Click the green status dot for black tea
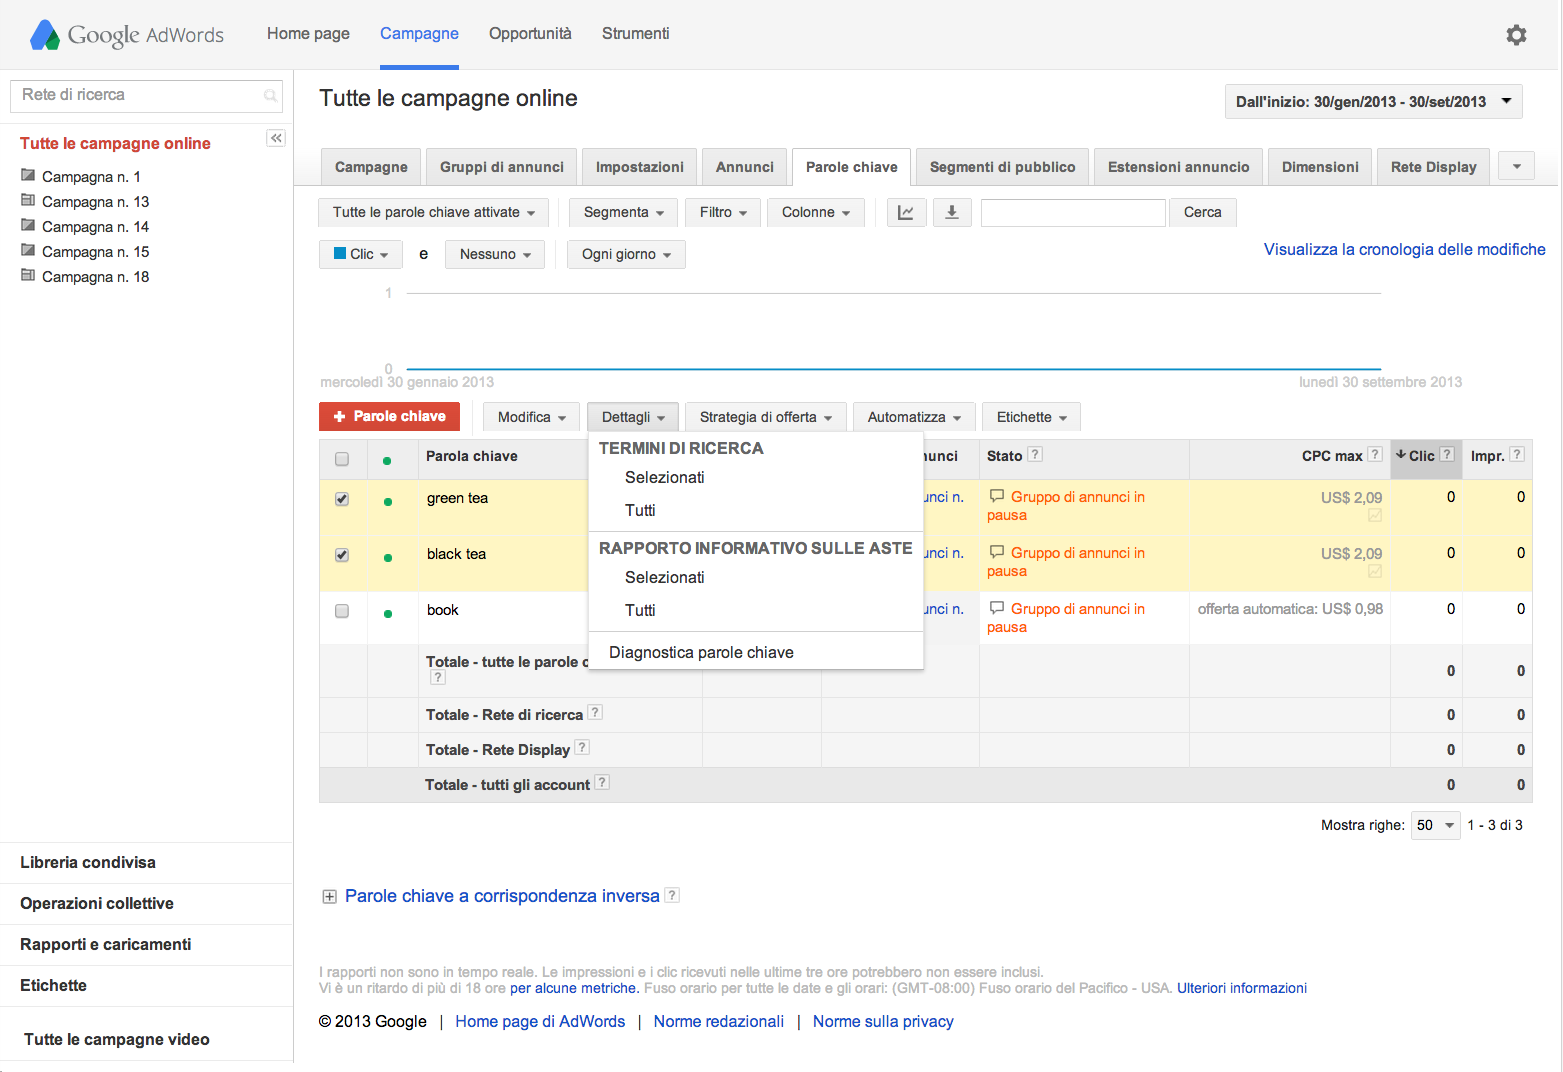The image size is (1563, 1072). tap(388, 558)
